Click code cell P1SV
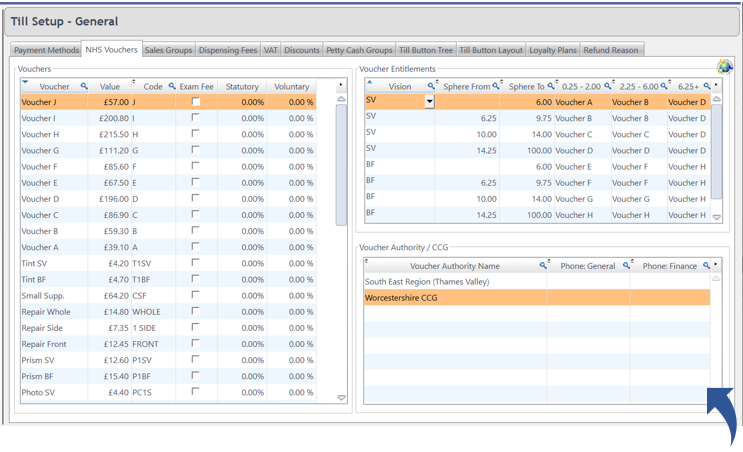 [x=153, y=360]
